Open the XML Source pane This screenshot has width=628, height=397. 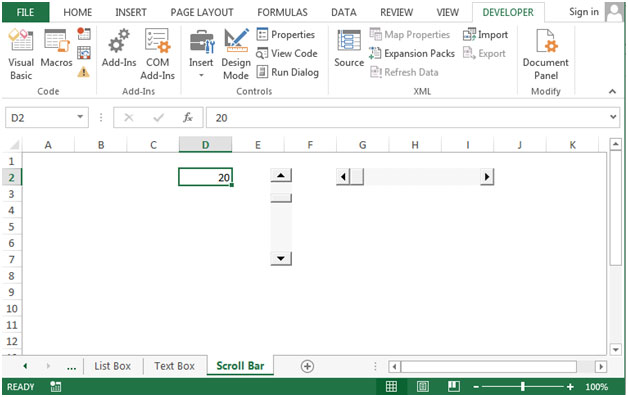click(349, 48)
